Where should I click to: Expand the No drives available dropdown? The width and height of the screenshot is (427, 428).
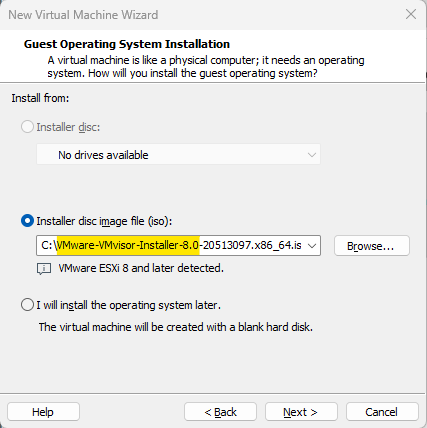click(x=178, y=154)
